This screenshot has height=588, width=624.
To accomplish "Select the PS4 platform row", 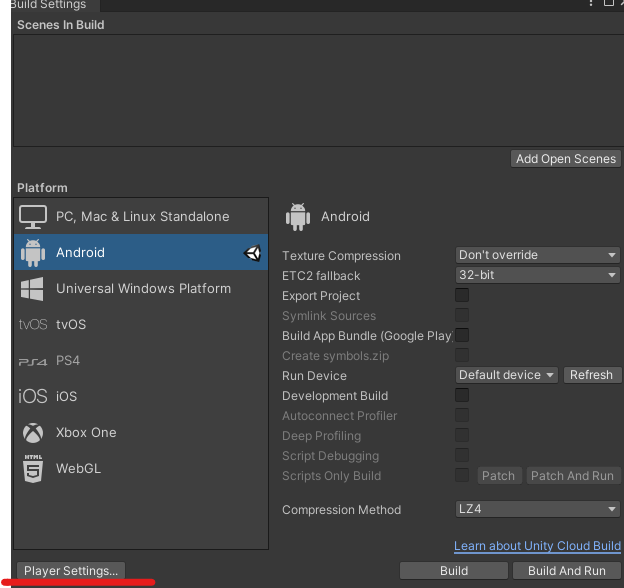I will pyautogui.click(x=141, y=360).
